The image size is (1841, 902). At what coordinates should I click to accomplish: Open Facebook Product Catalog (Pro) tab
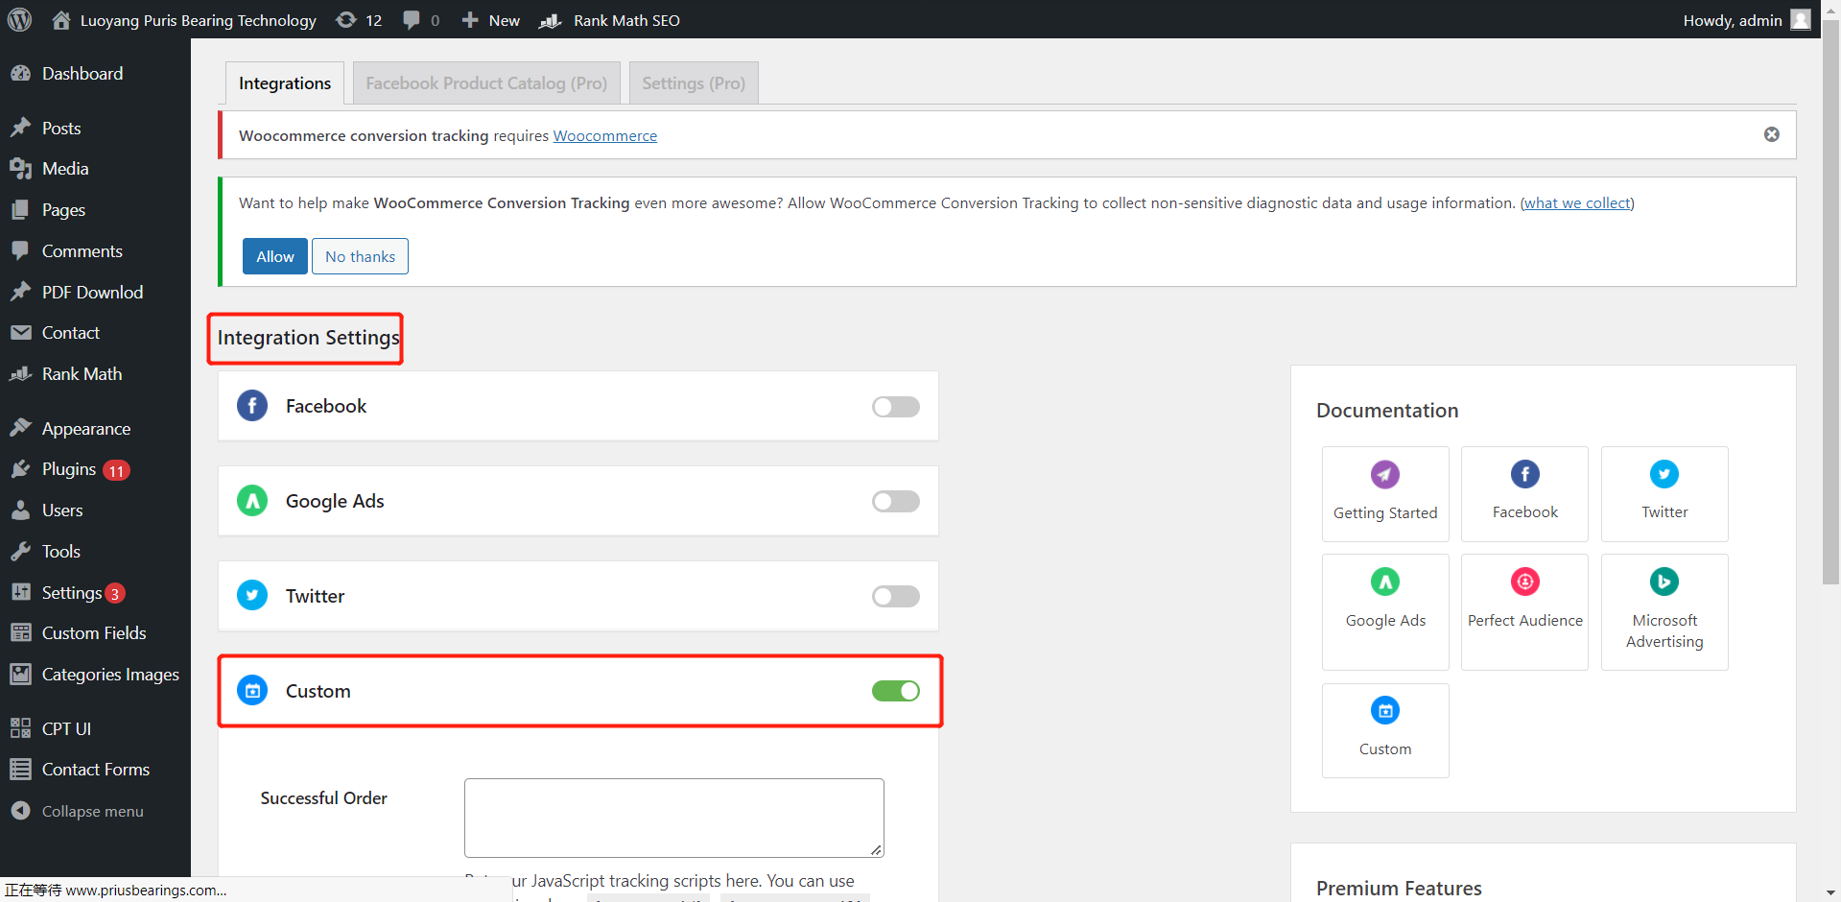pos(486,83)
